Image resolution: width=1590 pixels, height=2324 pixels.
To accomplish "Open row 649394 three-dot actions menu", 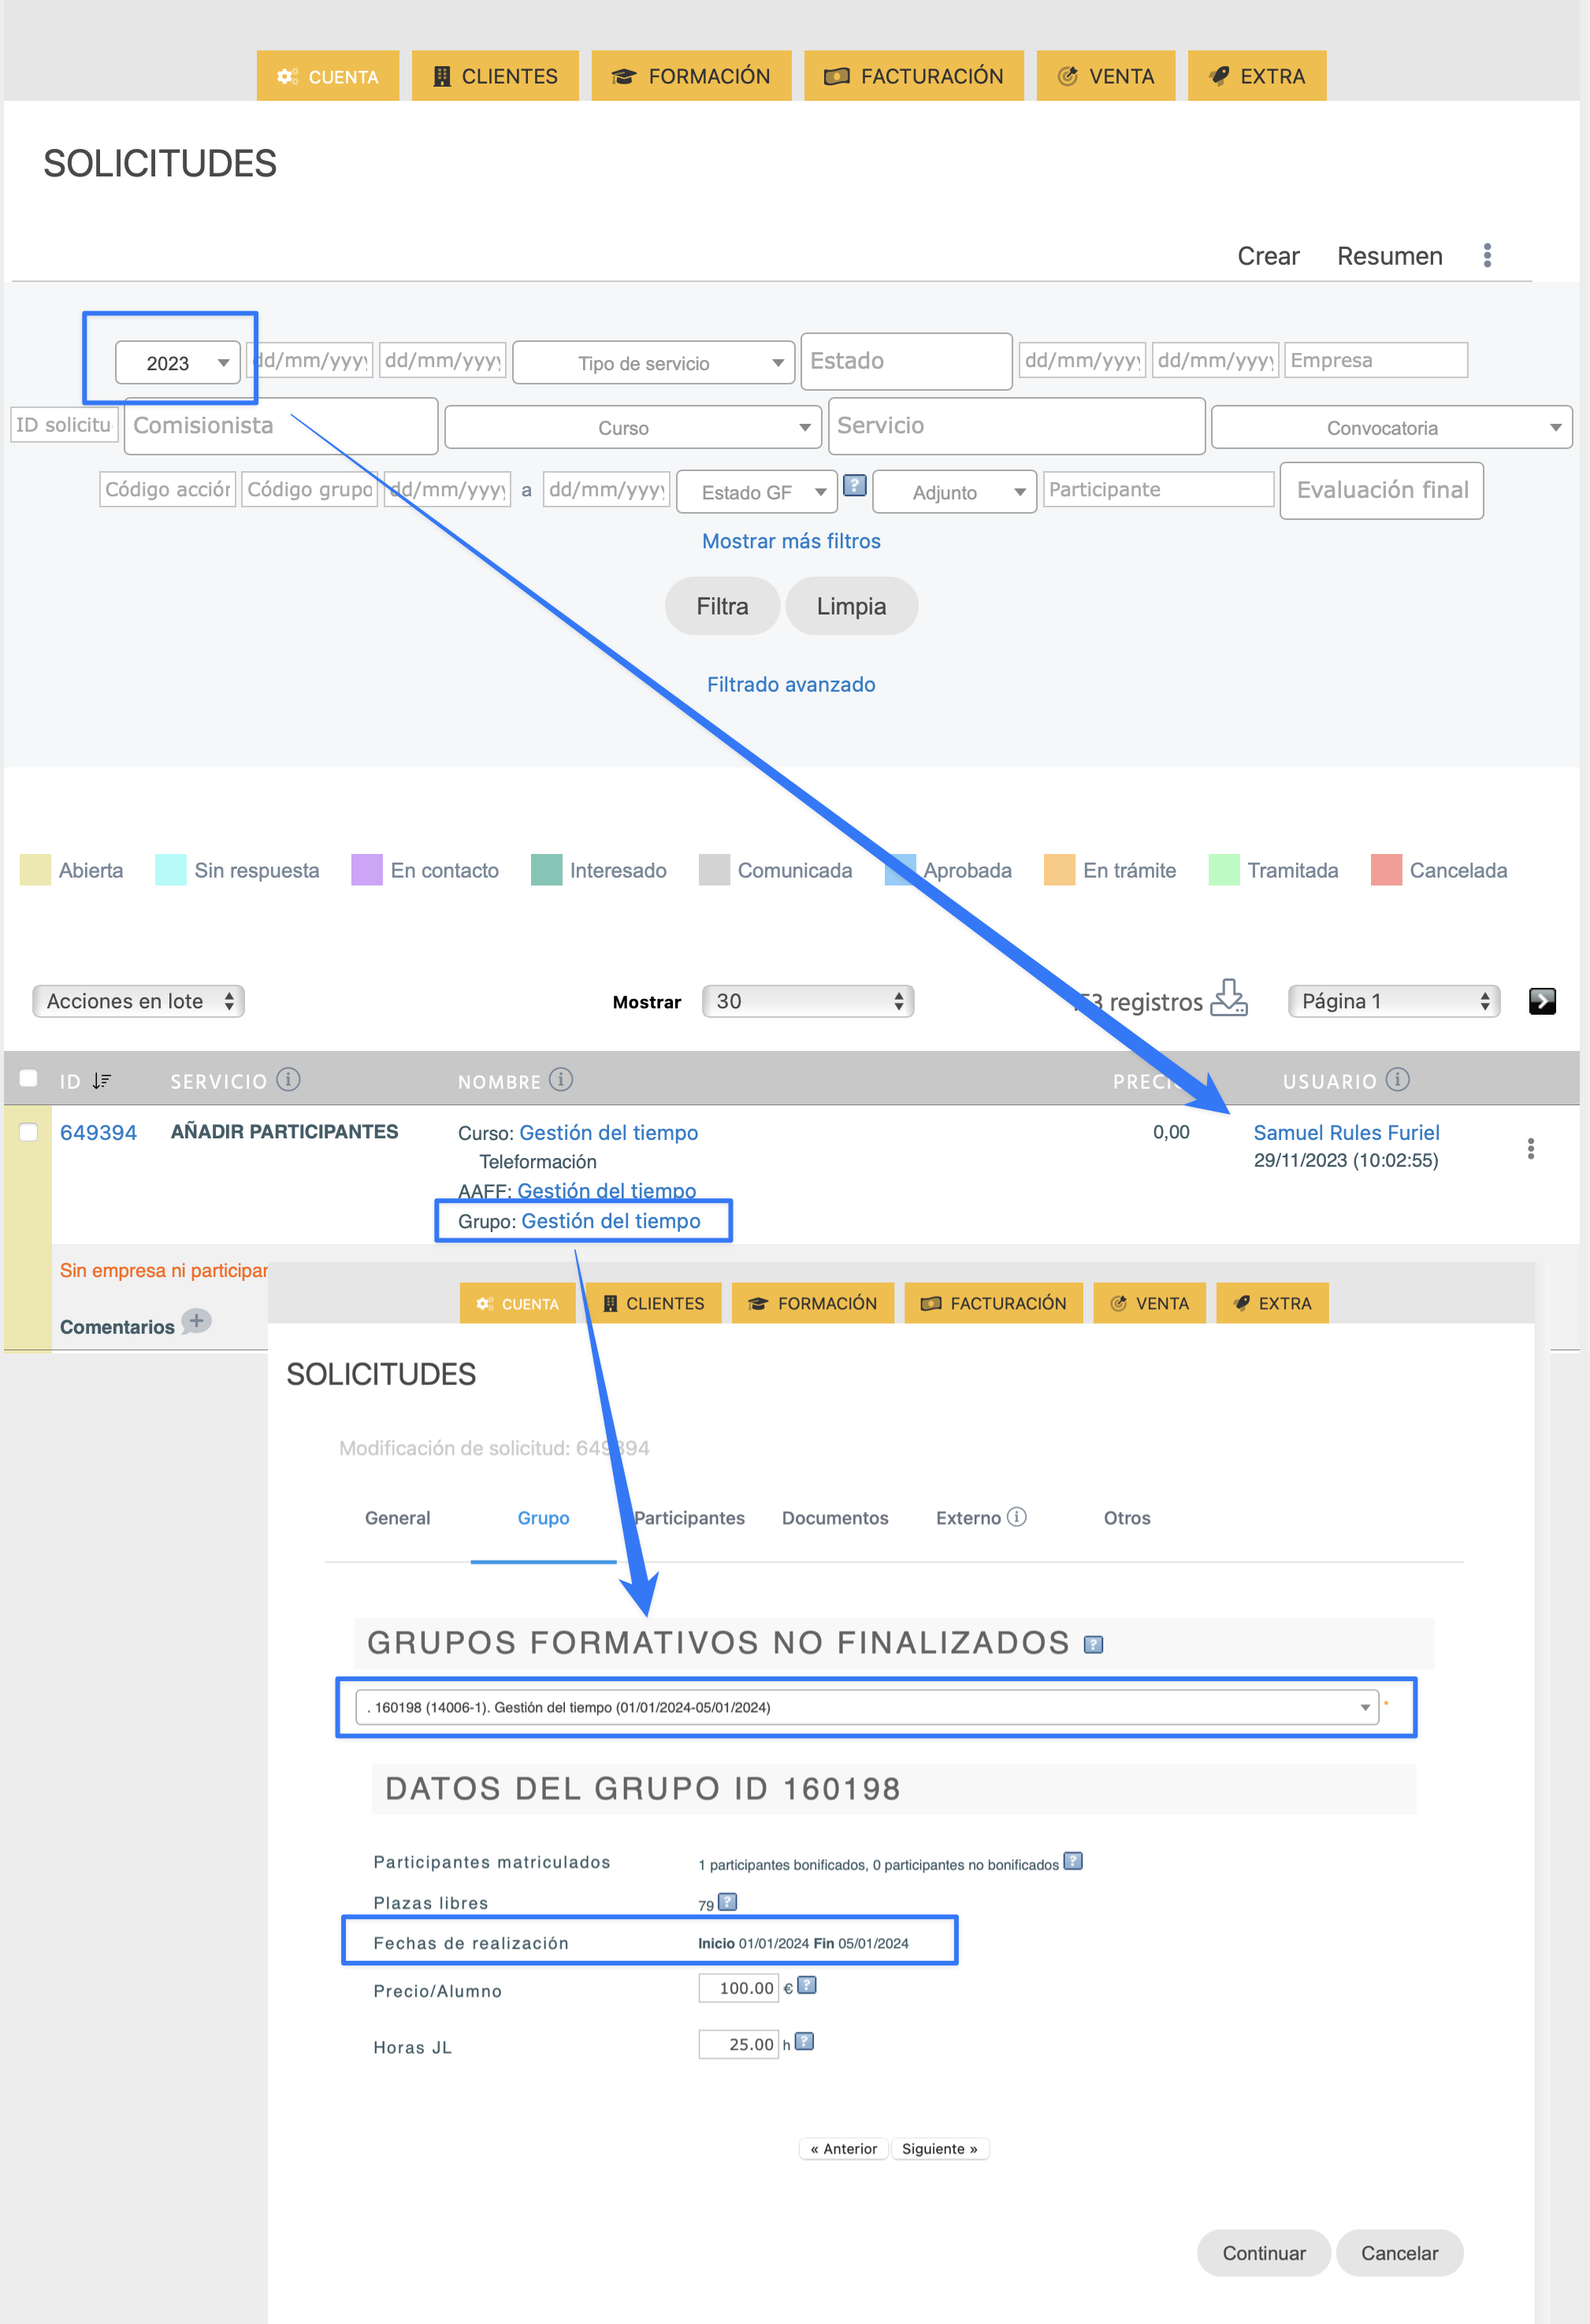I will click(1530, 1148).
